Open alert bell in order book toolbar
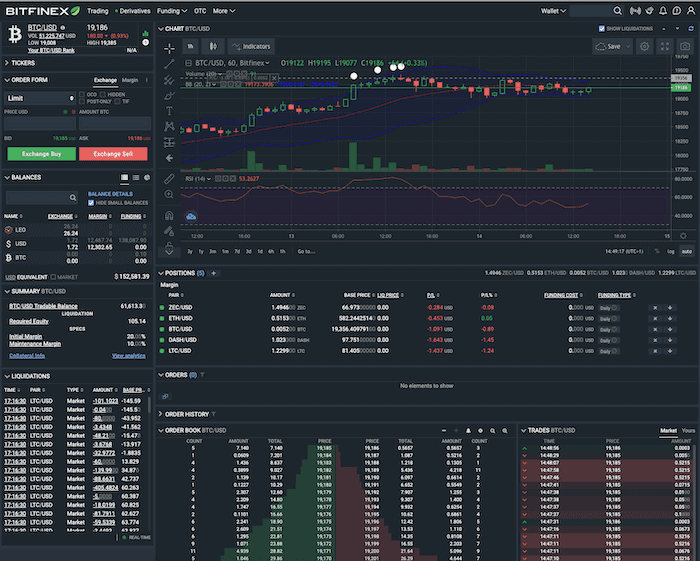 click(468, 431)
